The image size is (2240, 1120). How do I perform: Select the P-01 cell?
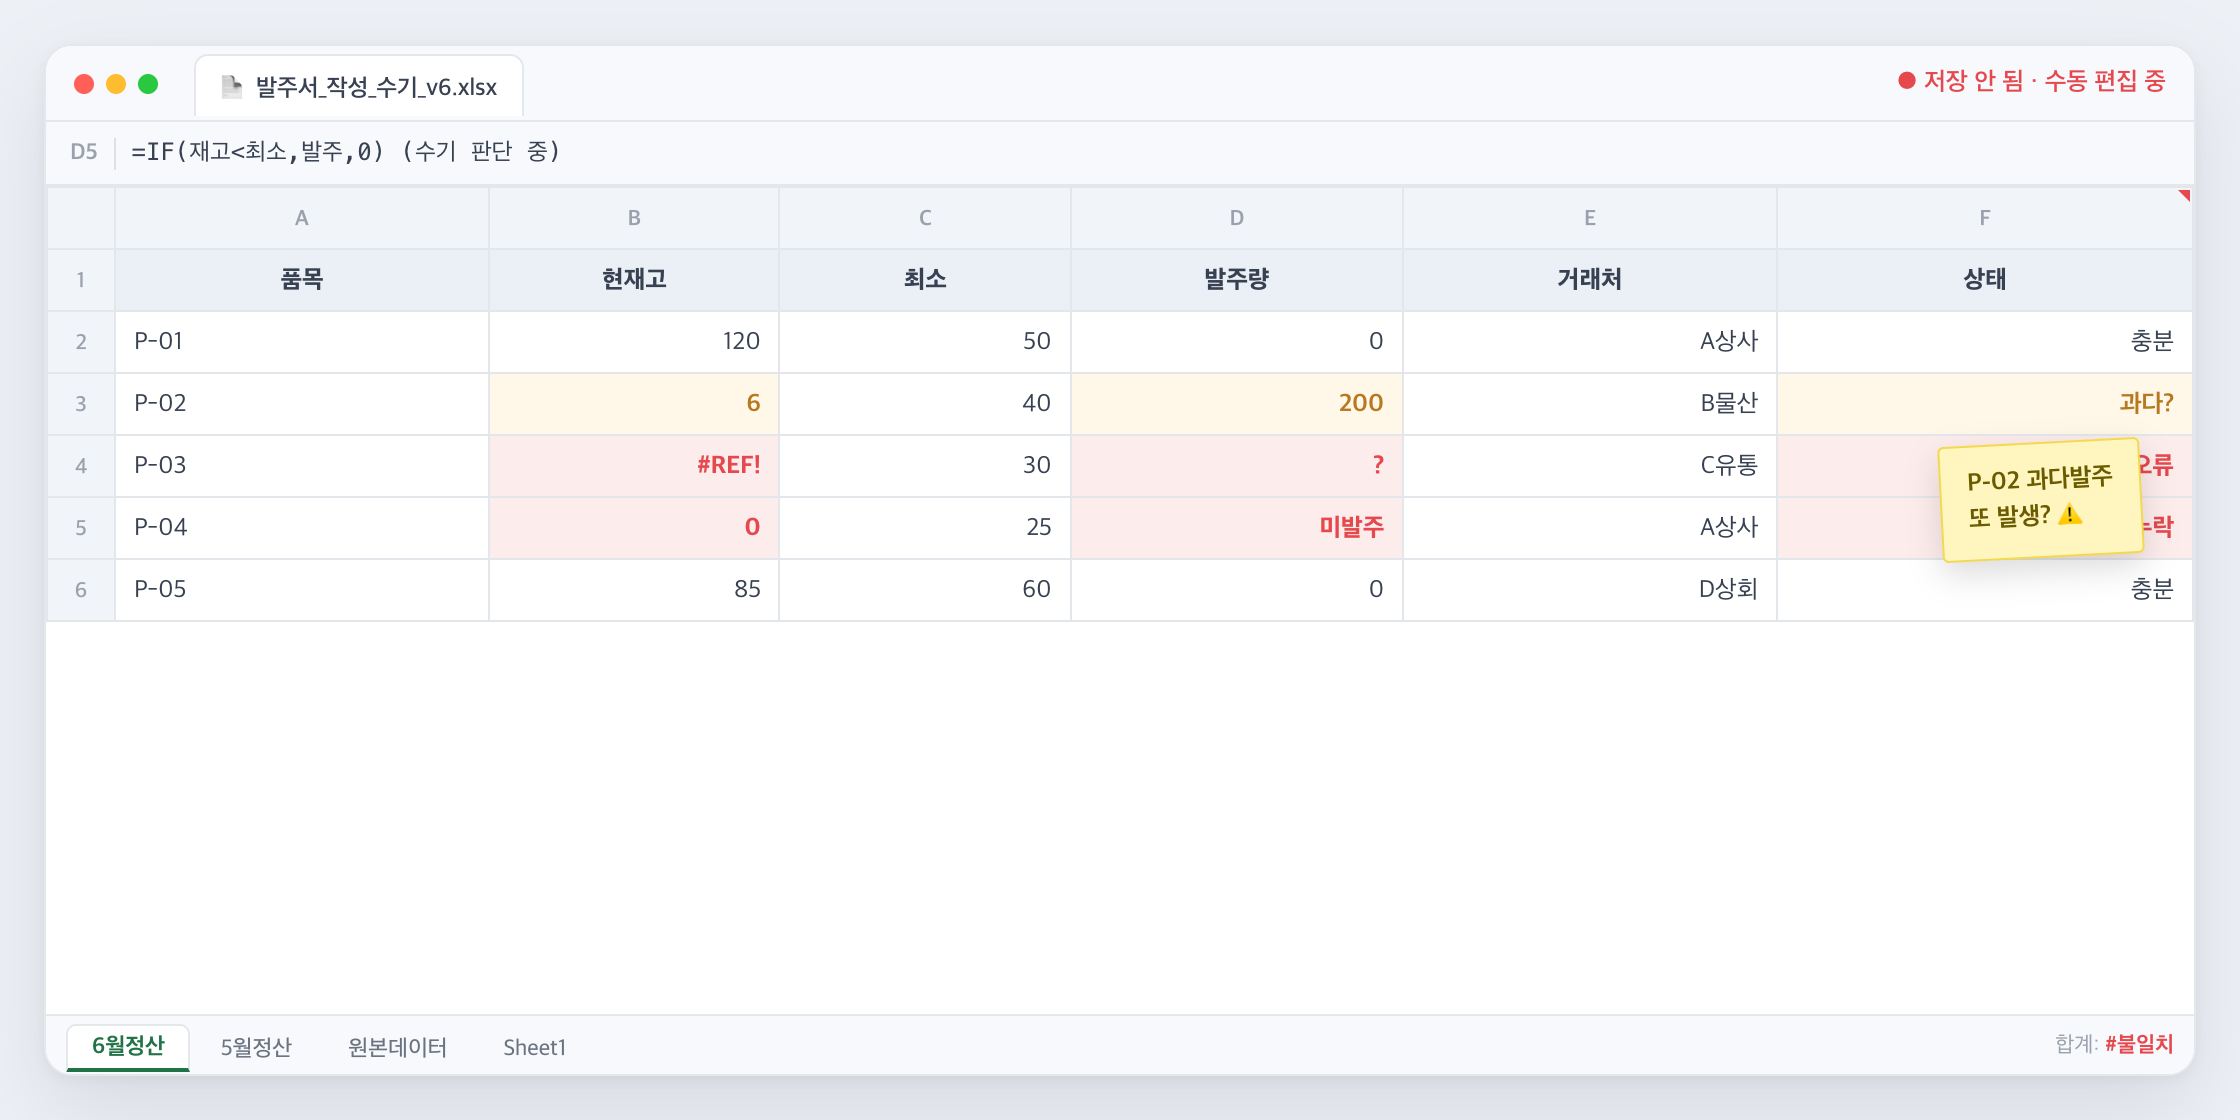tap(302, 342)
